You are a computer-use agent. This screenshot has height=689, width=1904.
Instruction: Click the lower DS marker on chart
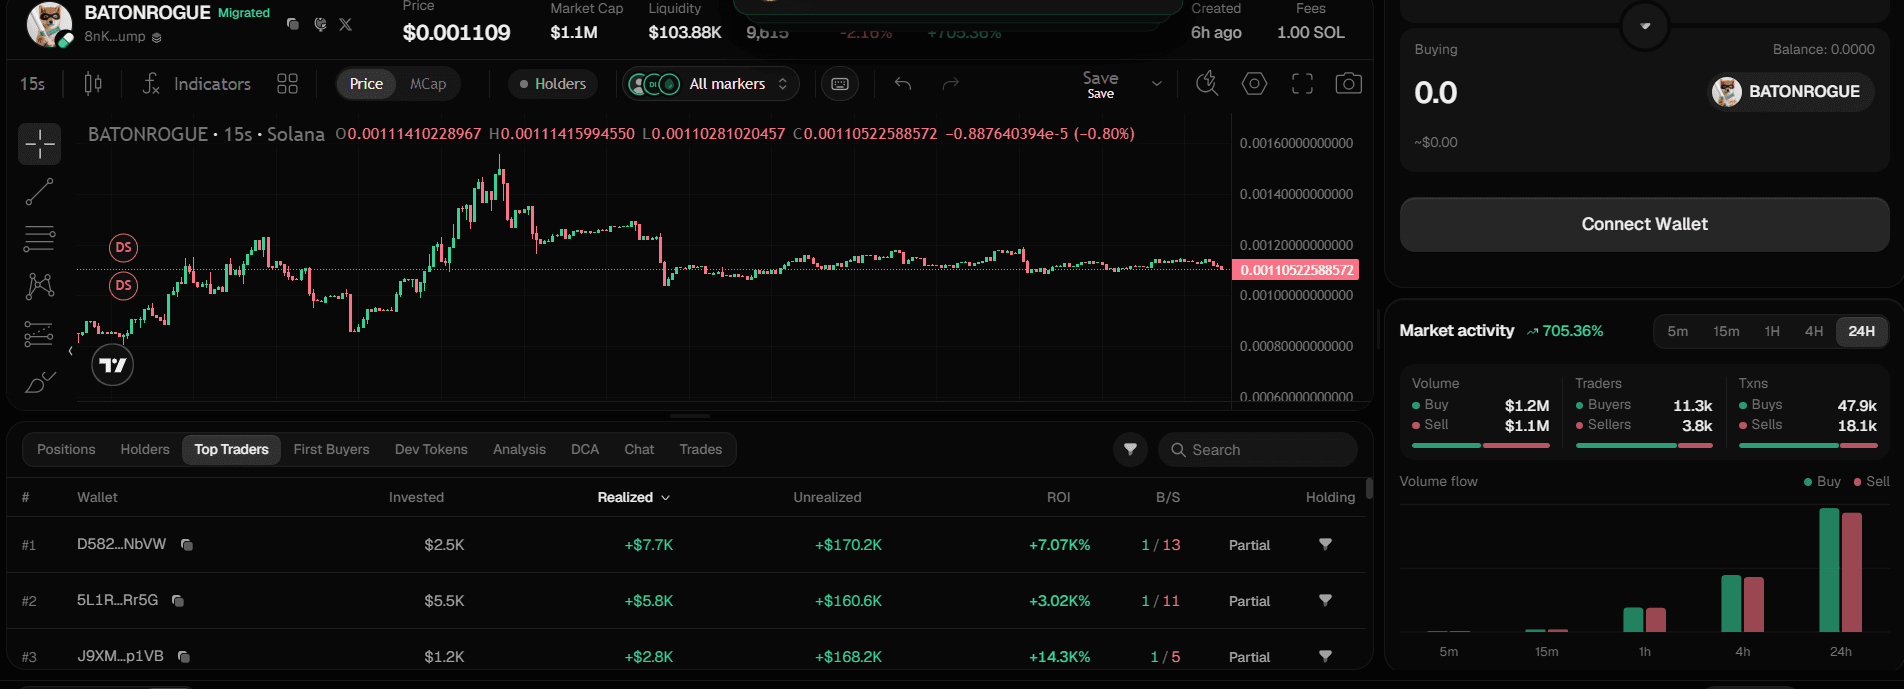123,285
